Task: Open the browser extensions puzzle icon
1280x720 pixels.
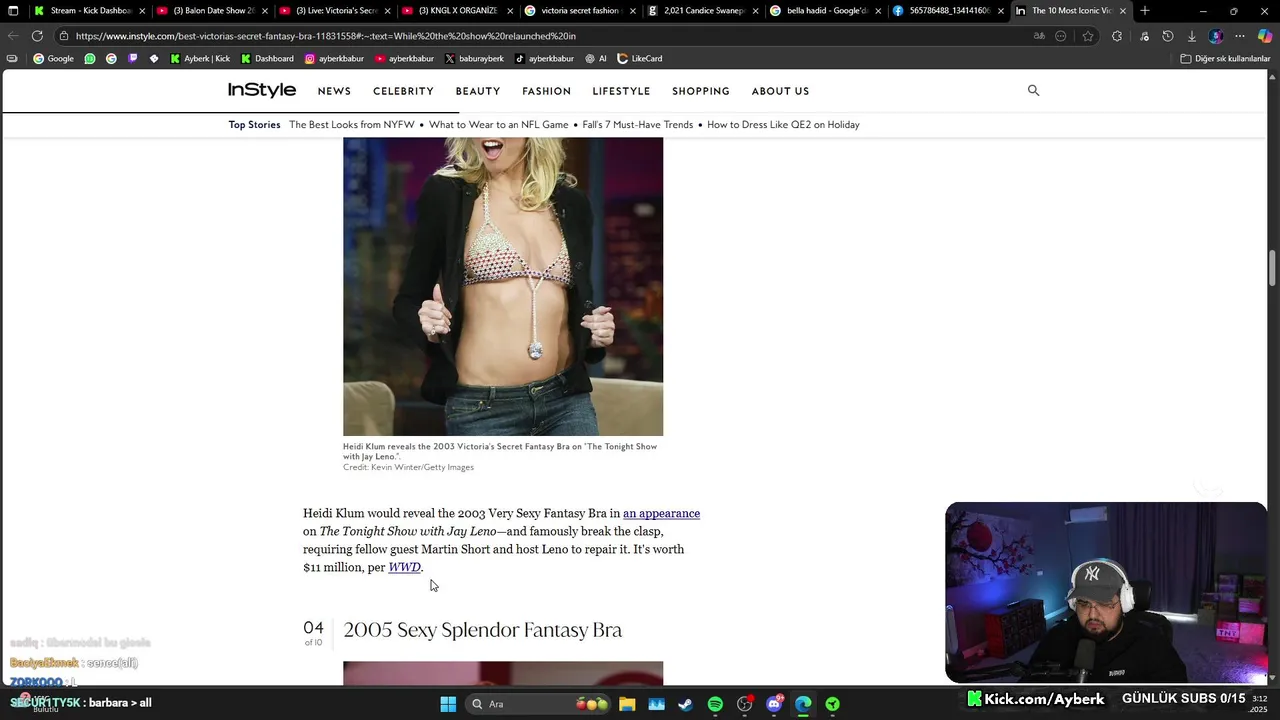Action: (x=1117, y=36)
